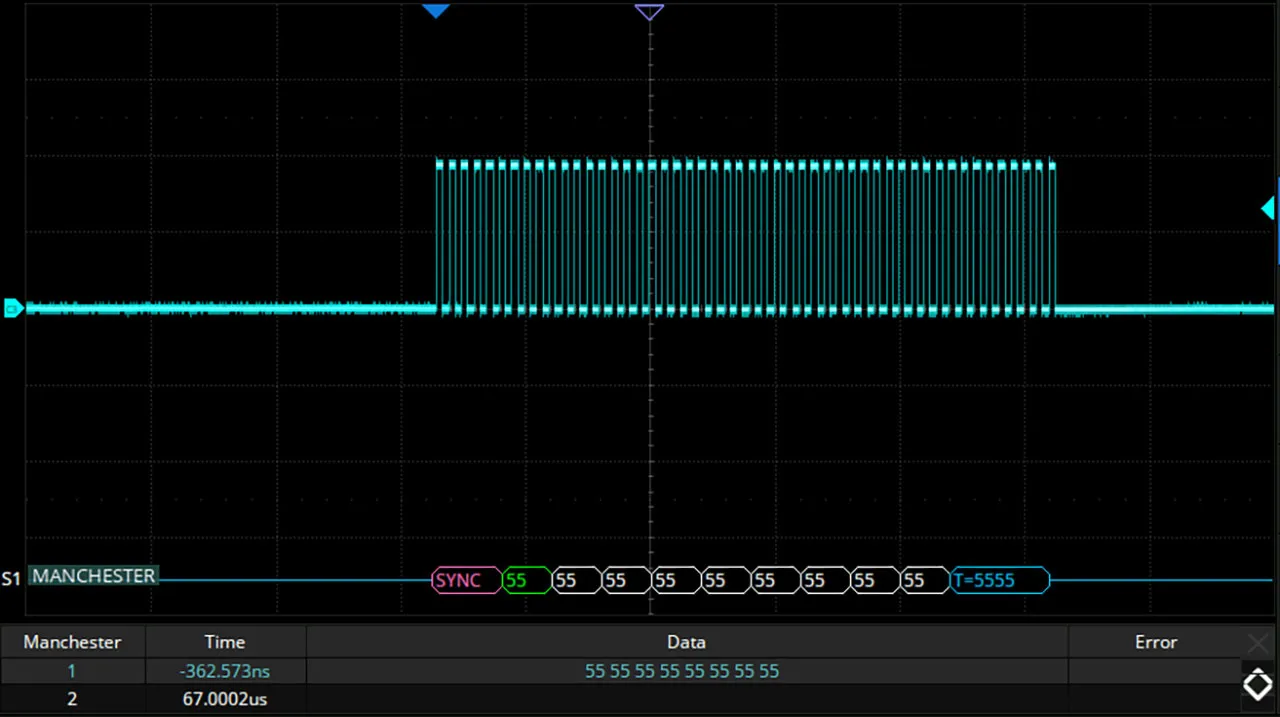The height and width of the screenshot is (717, 1280).
Task: Click the trigger level arrow on right edge
Action: [1268, 208]
